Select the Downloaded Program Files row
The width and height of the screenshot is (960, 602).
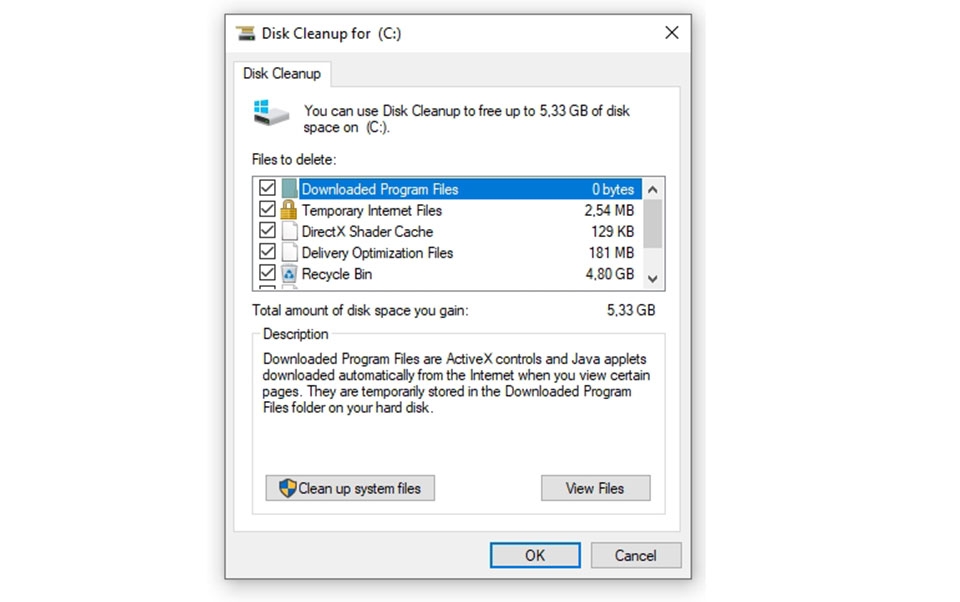coord(450,189)
